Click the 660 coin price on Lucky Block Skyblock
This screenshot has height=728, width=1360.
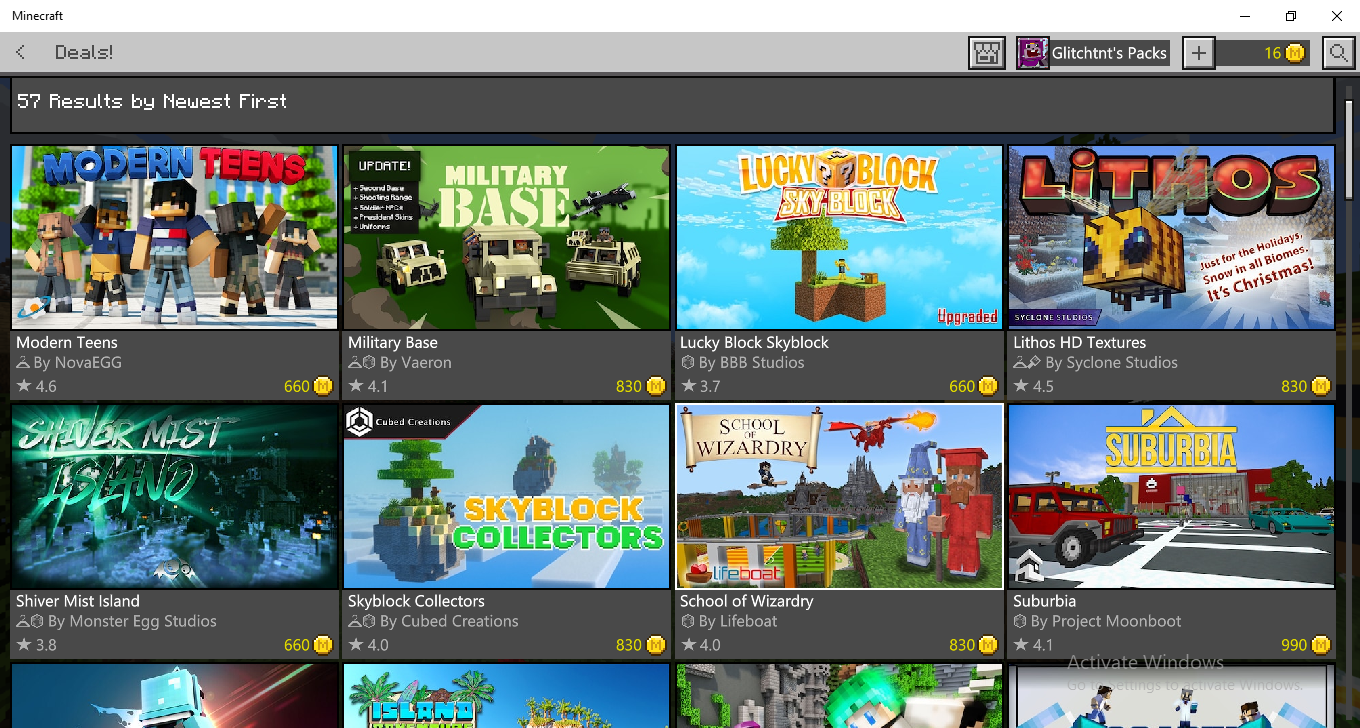972,386
